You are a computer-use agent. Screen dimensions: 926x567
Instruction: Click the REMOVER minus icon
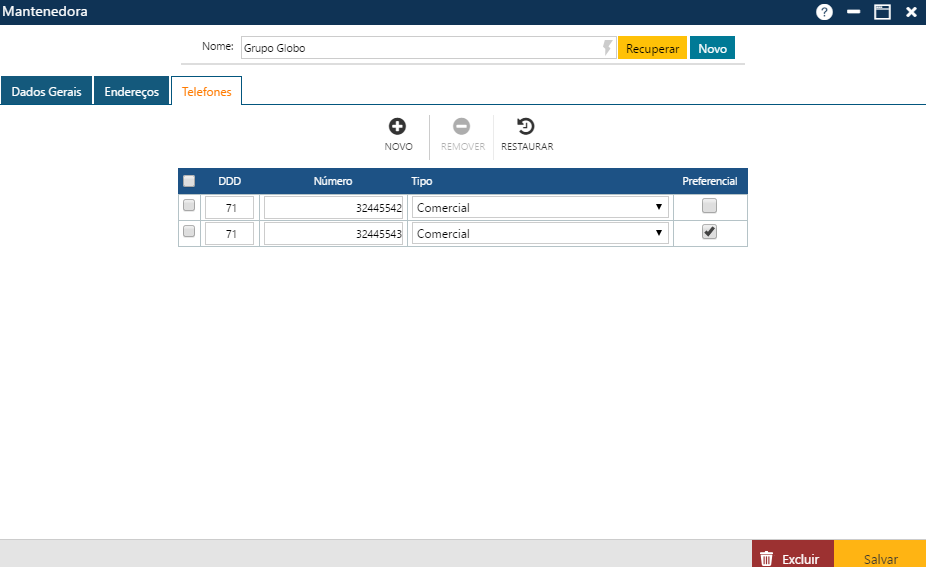pos(462,127)
